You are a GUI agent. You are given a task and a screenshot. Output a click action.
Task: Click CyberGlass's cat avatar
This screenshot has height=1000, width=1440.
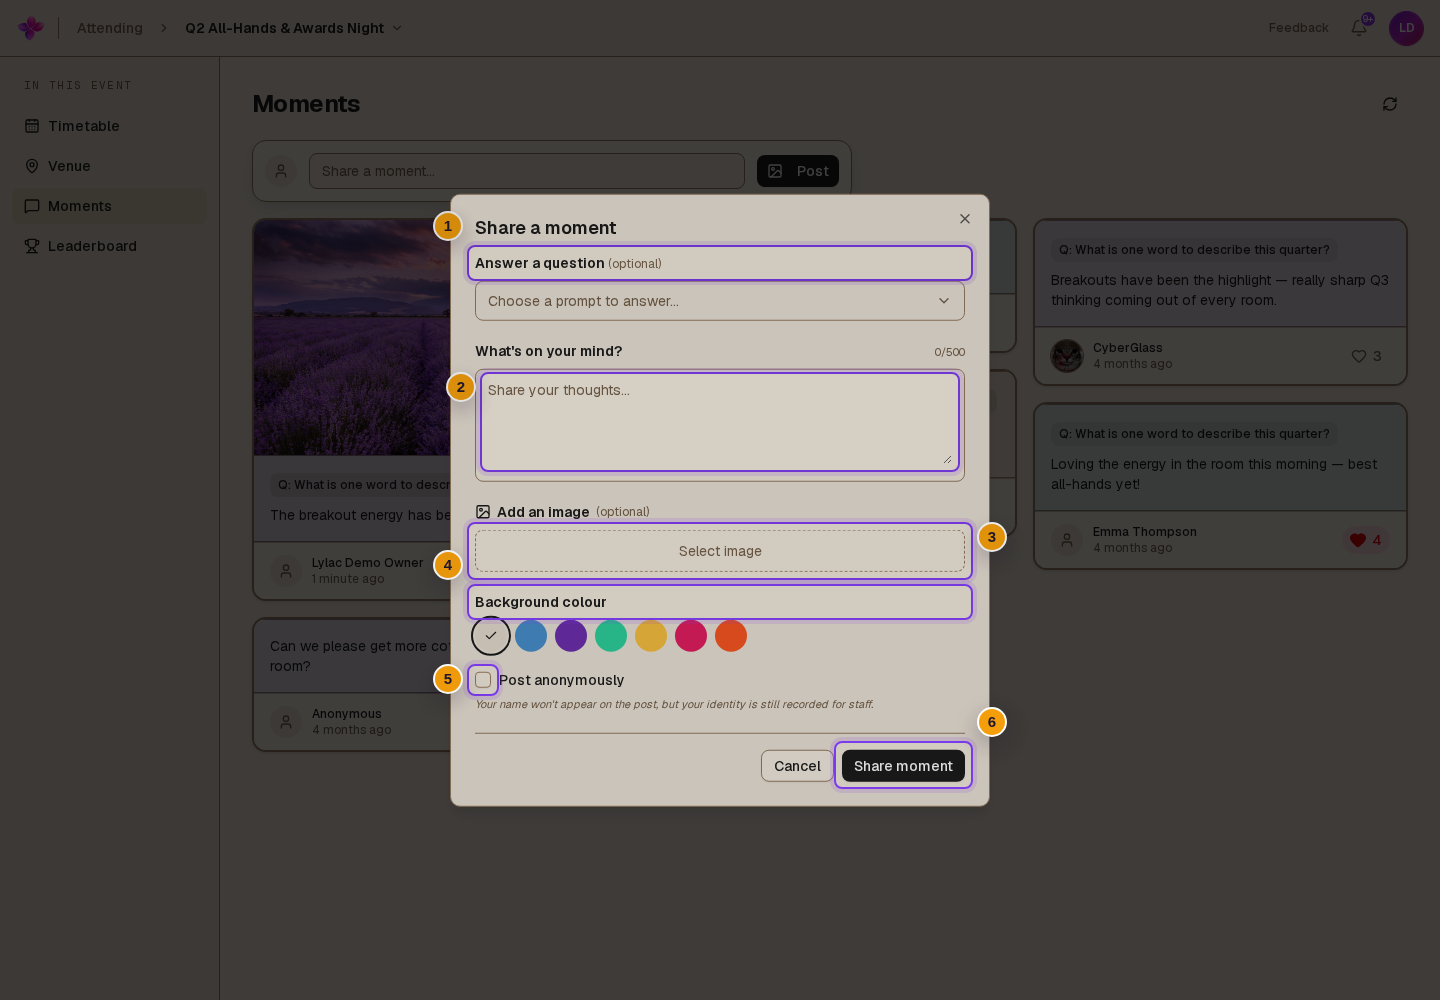point(1067,356)
